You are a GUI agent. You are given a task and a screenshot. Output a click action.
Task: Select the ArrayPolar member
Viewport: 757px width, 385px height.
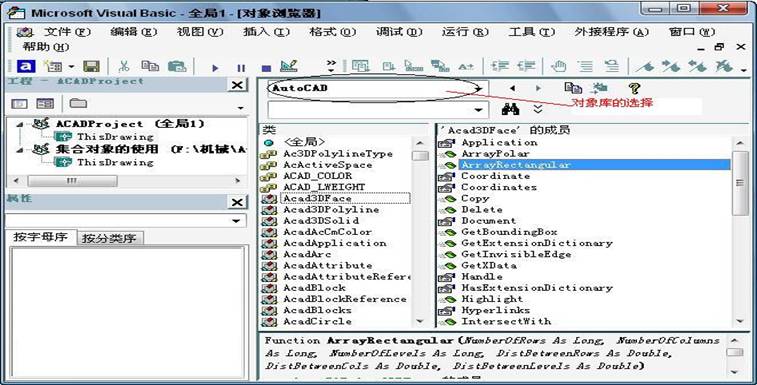coord(495,154)
